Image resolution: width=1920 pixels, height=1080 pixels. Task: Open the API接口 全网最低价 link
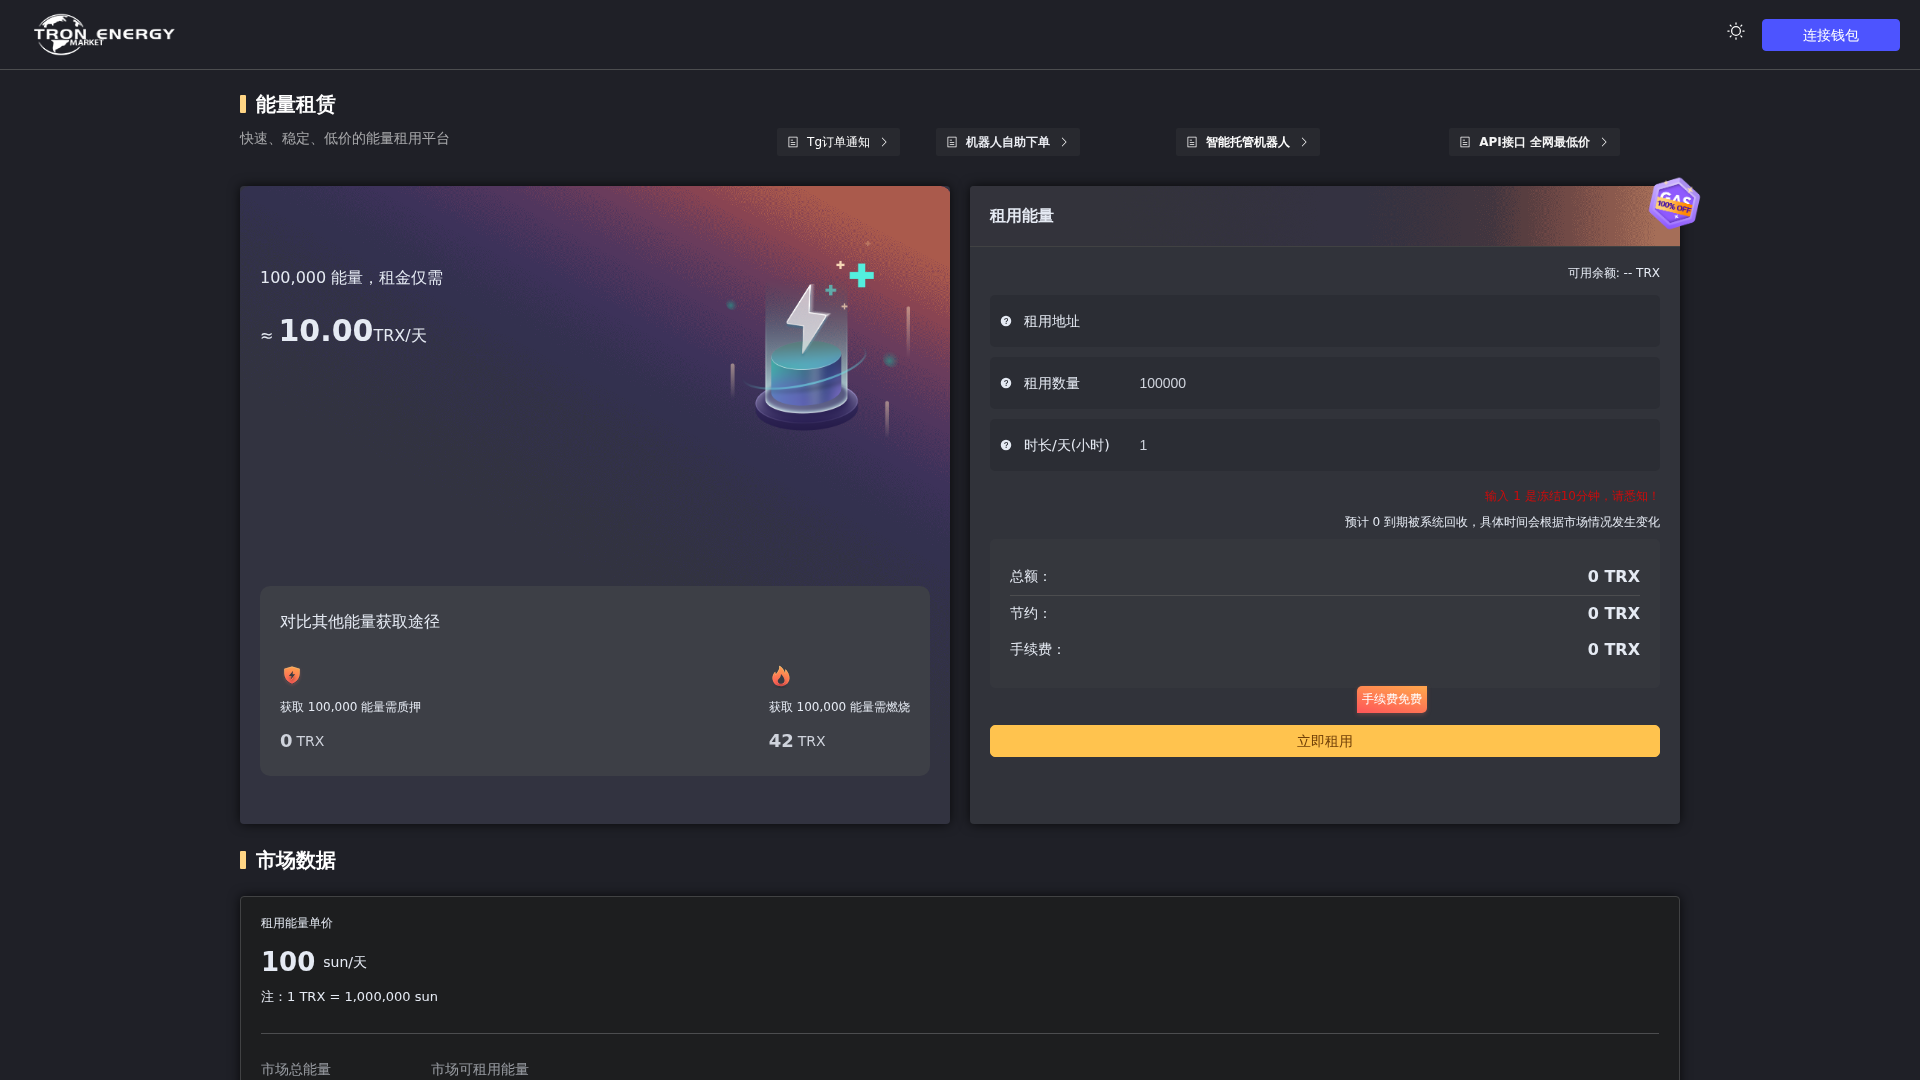tap(1534, 142)
